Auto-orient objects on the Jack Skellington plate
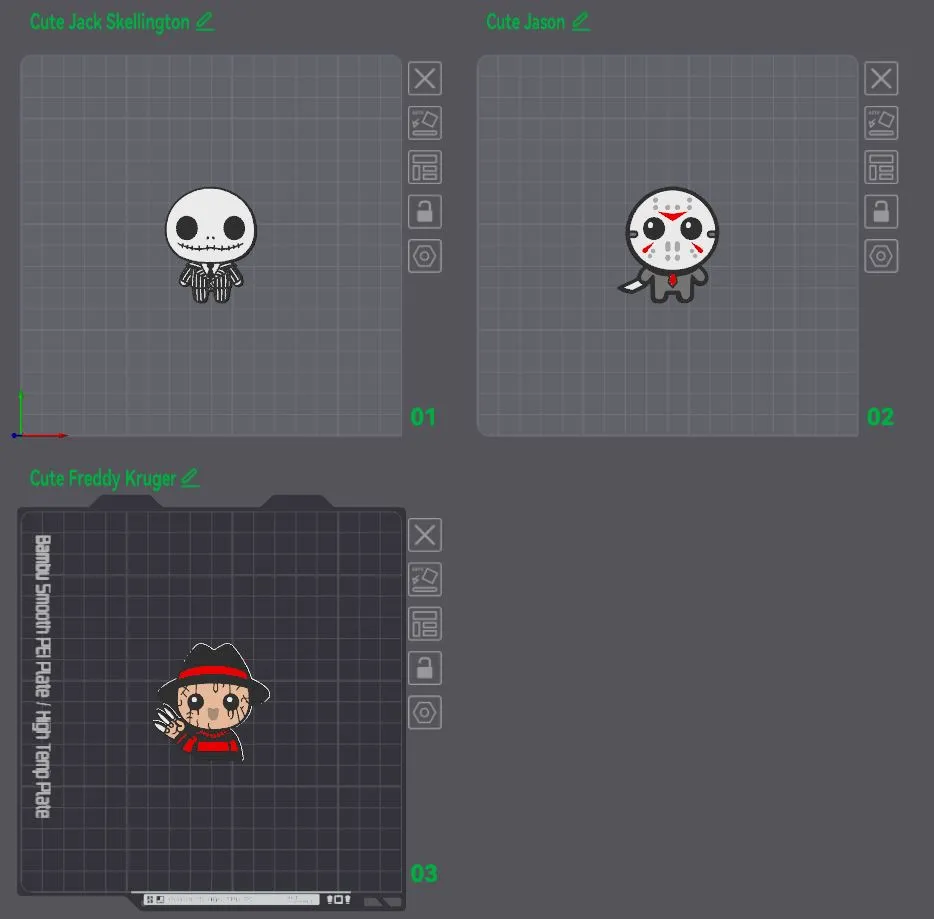934x919 pixels. [424, 122]
